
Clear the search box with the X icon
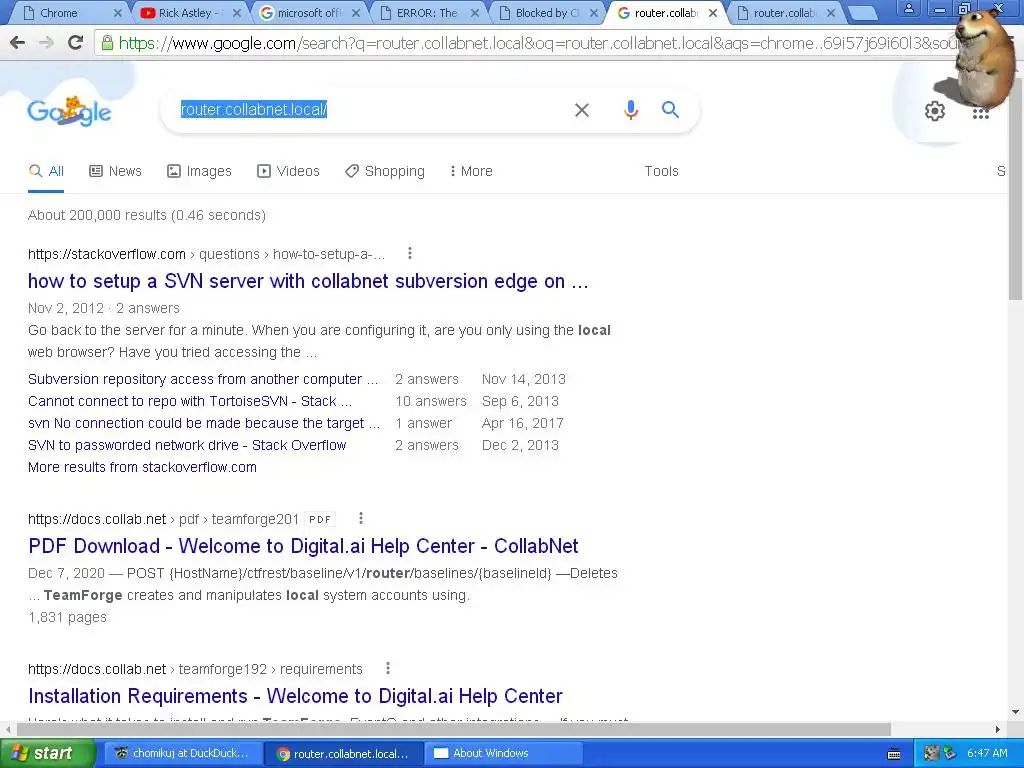pos(581,110)
